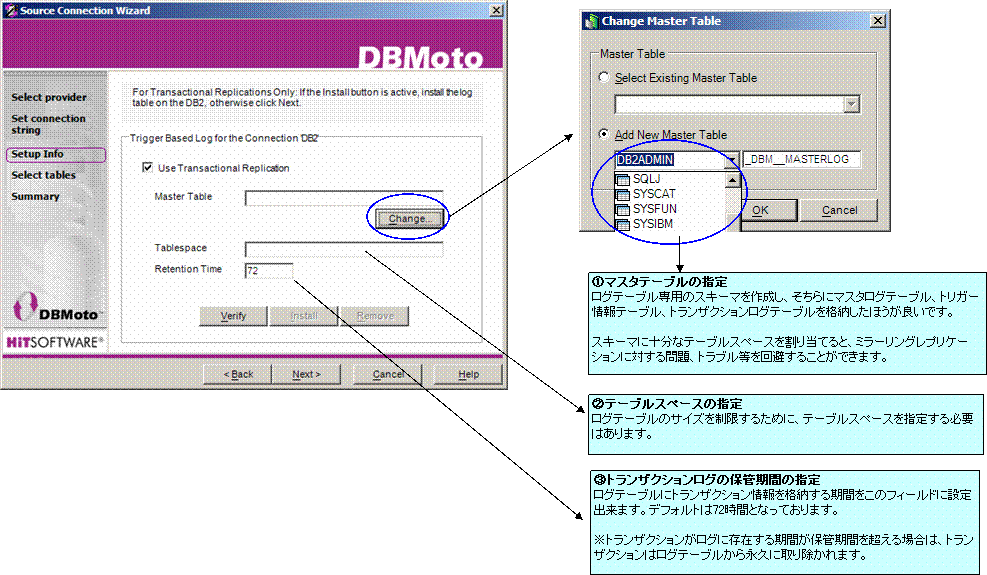
Task: Click the disabled Remove button
Action: [375, 316]
